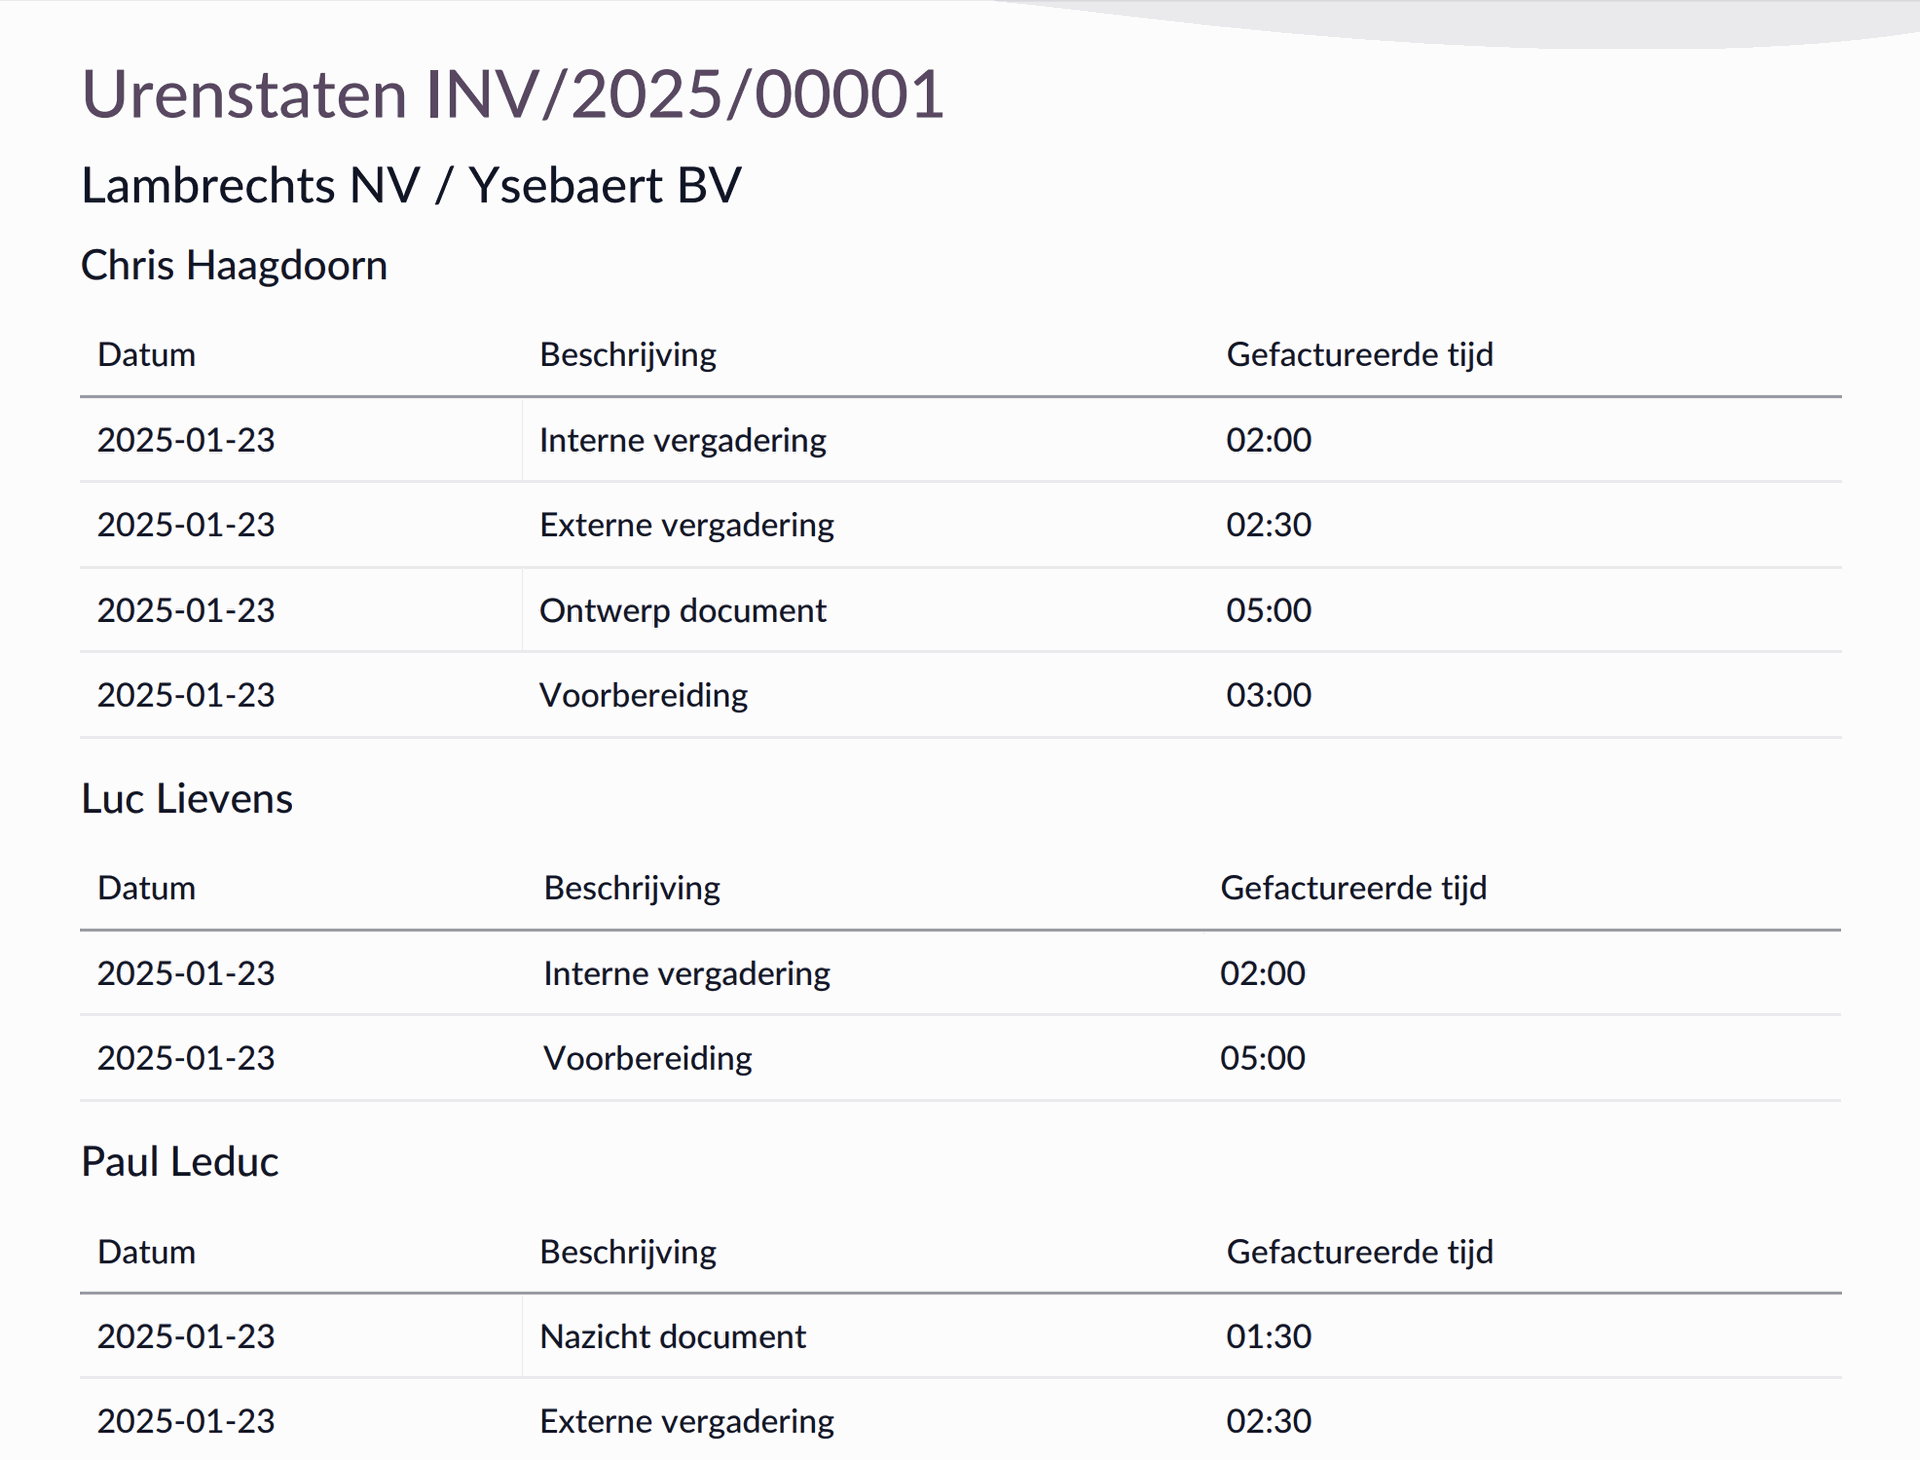Viewport: 1920px width, 1460px height.
Task: Click Chris Haagdoorn's Interne vergadering entry
Action: point(682,440)
